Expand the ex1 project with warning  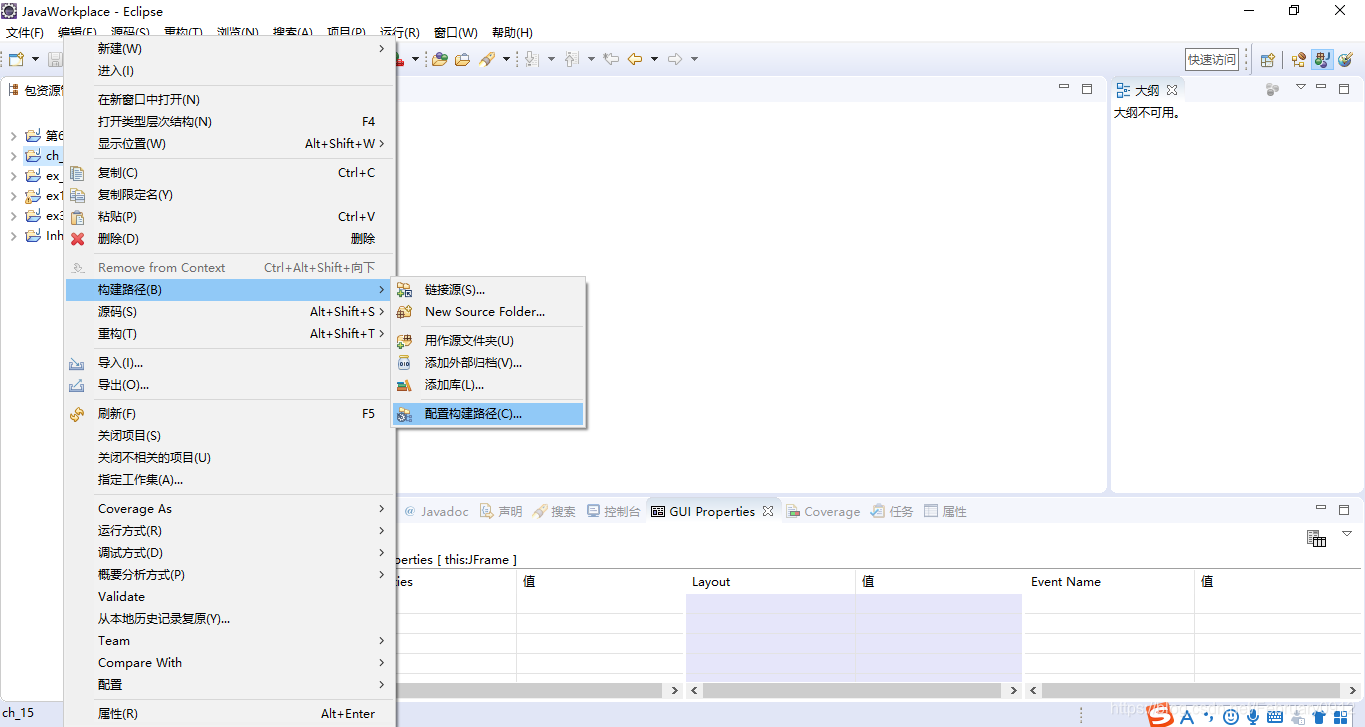click(13, 196)
